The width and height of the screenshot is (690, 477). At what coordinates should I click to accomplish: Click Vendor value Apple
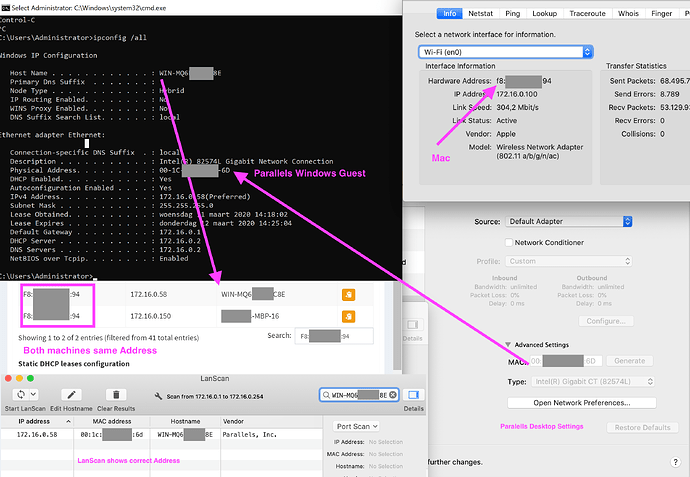pyautogui.click(x=506, y=134)
